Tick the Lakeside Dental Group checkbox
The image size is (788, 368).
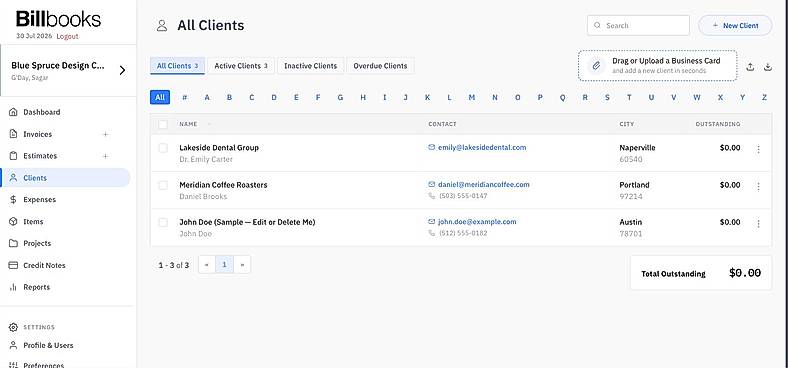click(x=163, y=148)
